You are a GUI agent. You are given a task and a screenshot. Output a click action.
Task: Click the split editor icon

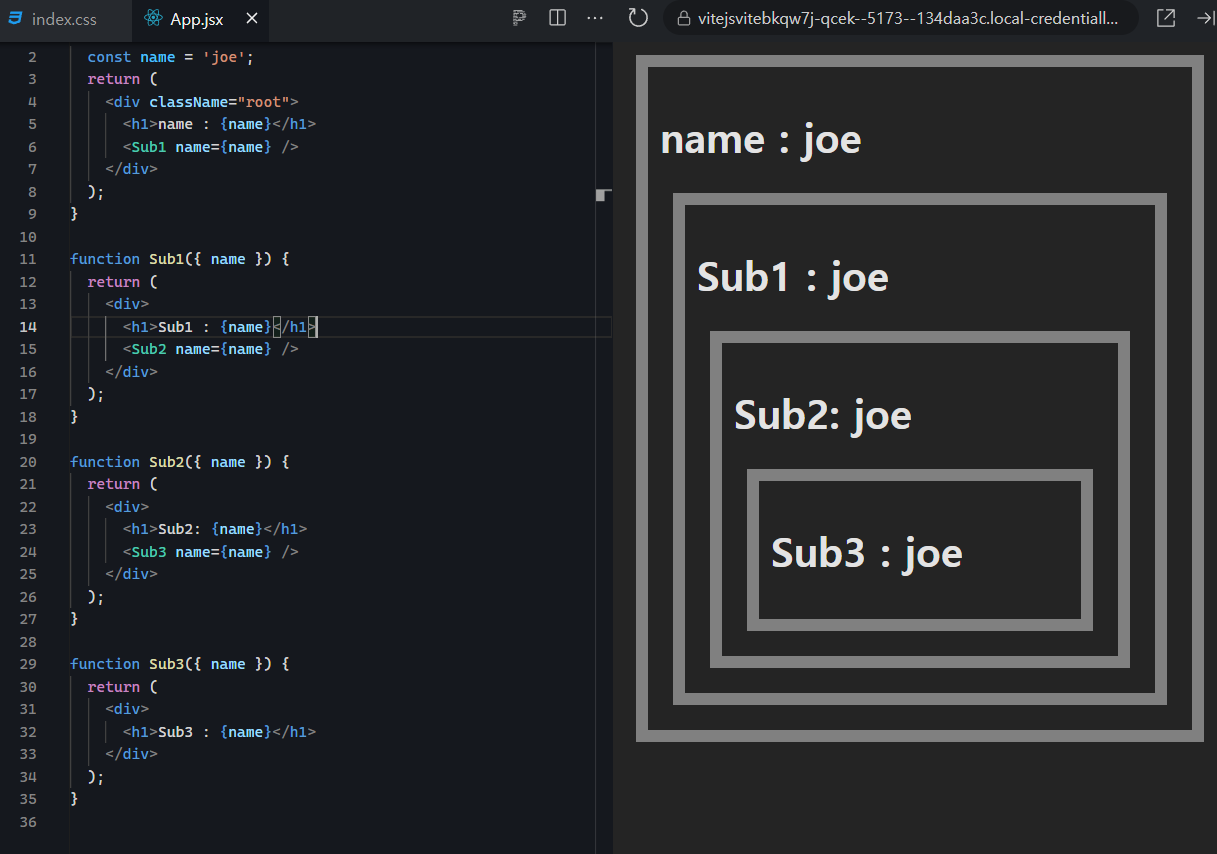558,18
